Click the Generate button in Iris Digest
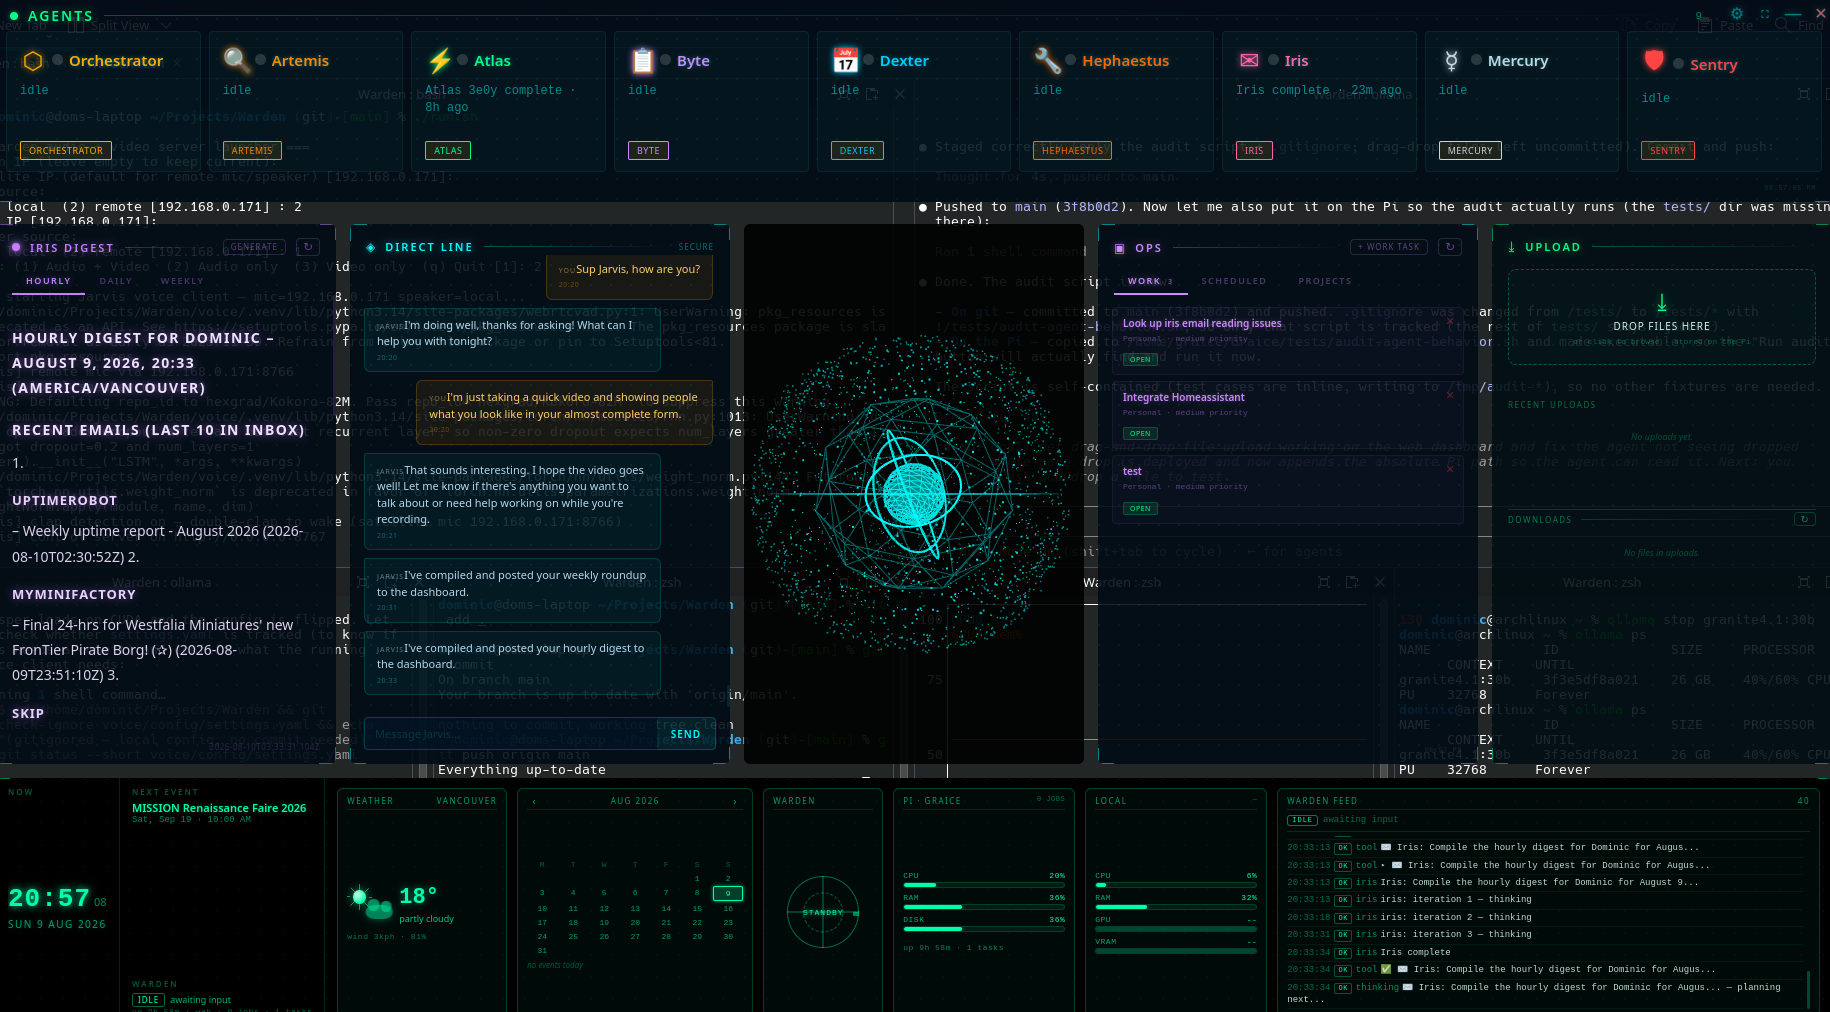 pyautogui.click(x=254, y=247)
